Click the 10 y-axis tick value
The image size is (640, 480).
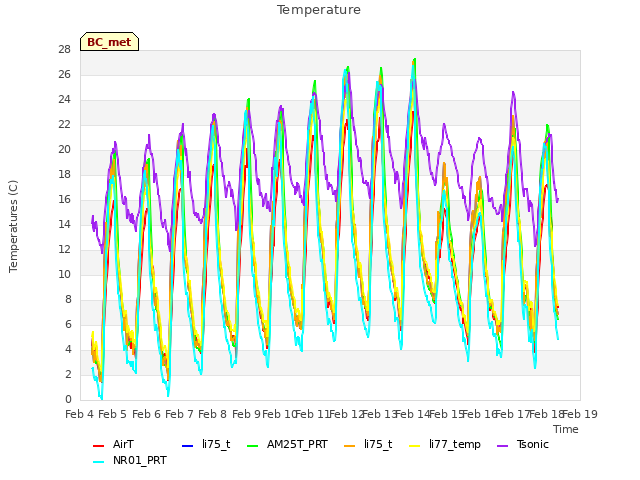tap(64, 274)
